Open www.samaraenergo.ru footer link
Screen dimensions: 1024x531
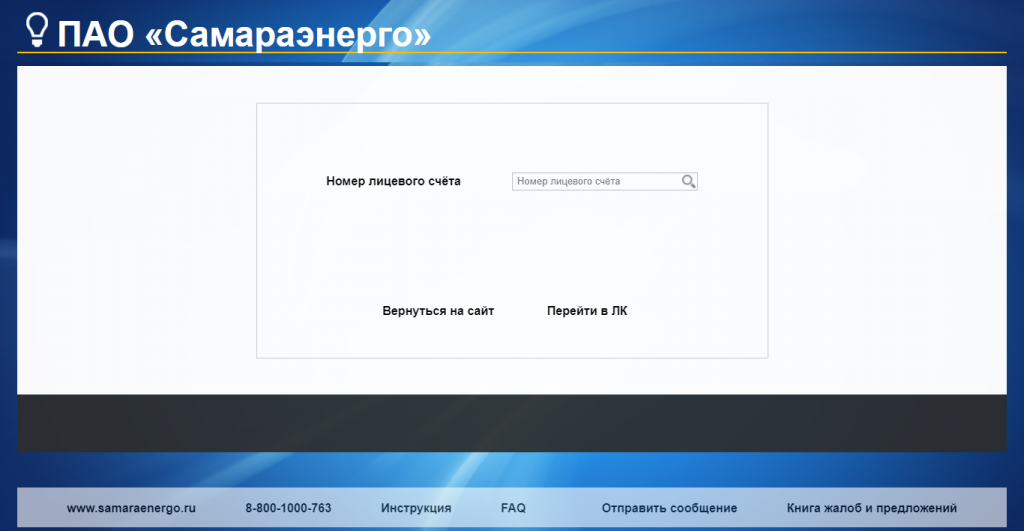pos(131,508)
